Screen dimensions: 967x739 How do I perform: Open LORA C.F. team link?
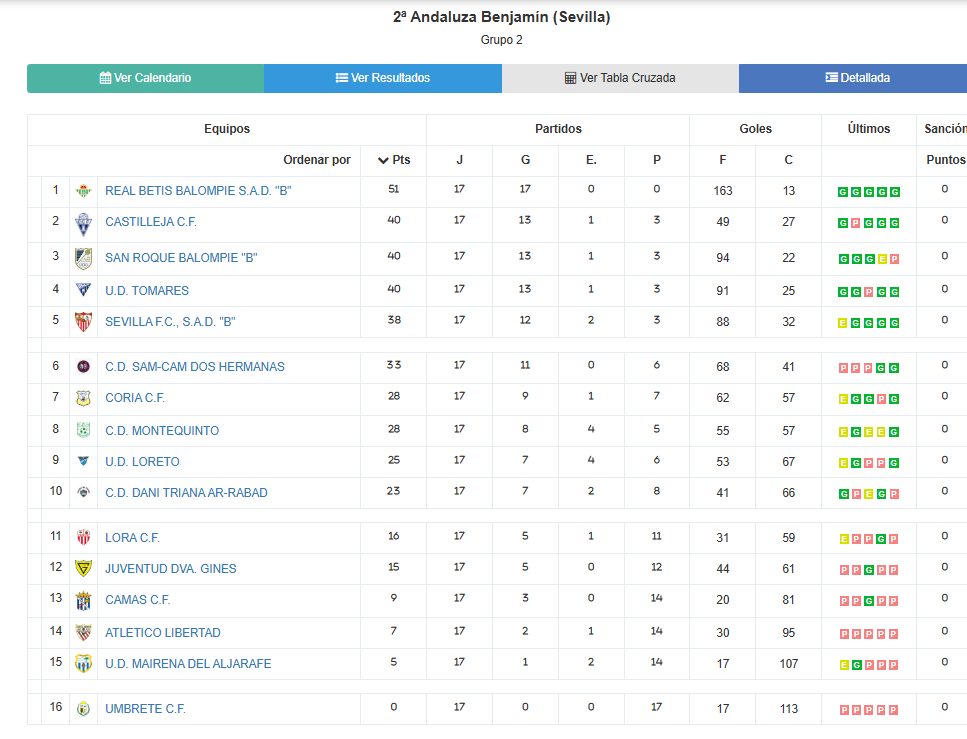point(133,537)
